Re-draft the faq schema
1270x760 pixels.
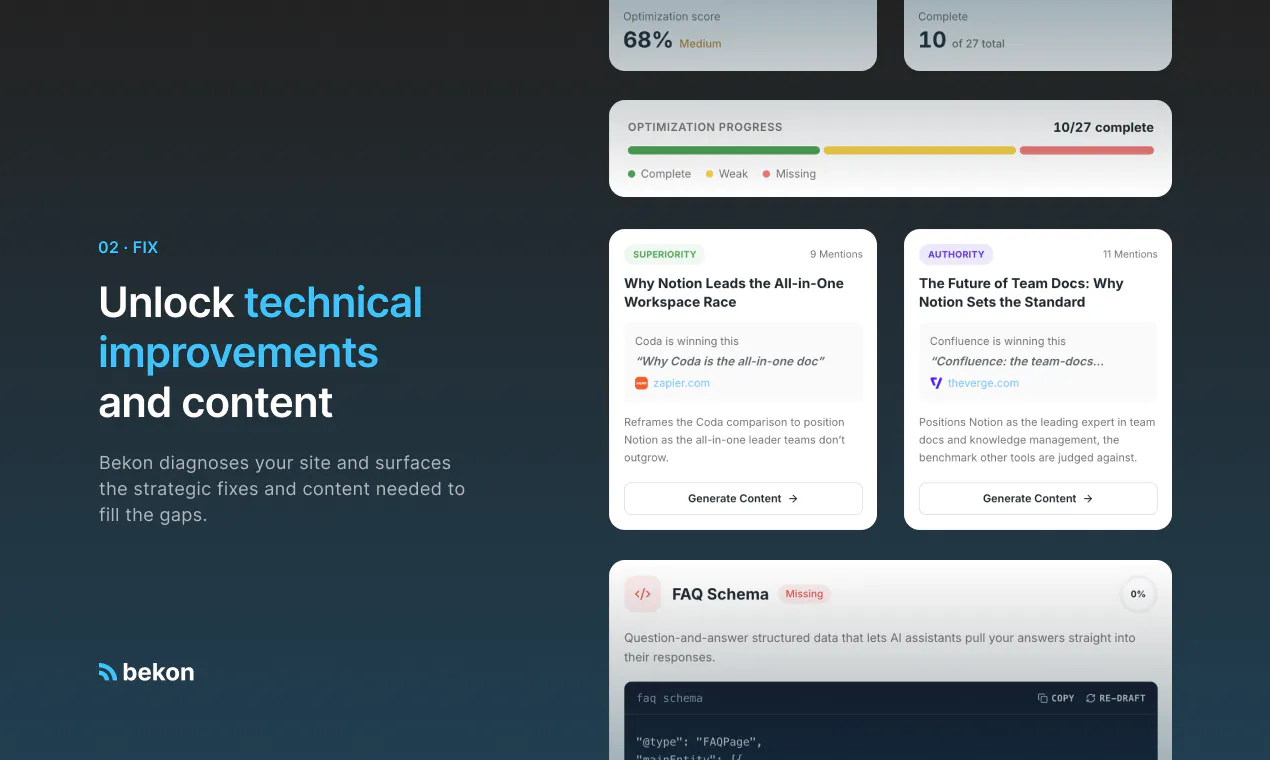[1115, 698]
